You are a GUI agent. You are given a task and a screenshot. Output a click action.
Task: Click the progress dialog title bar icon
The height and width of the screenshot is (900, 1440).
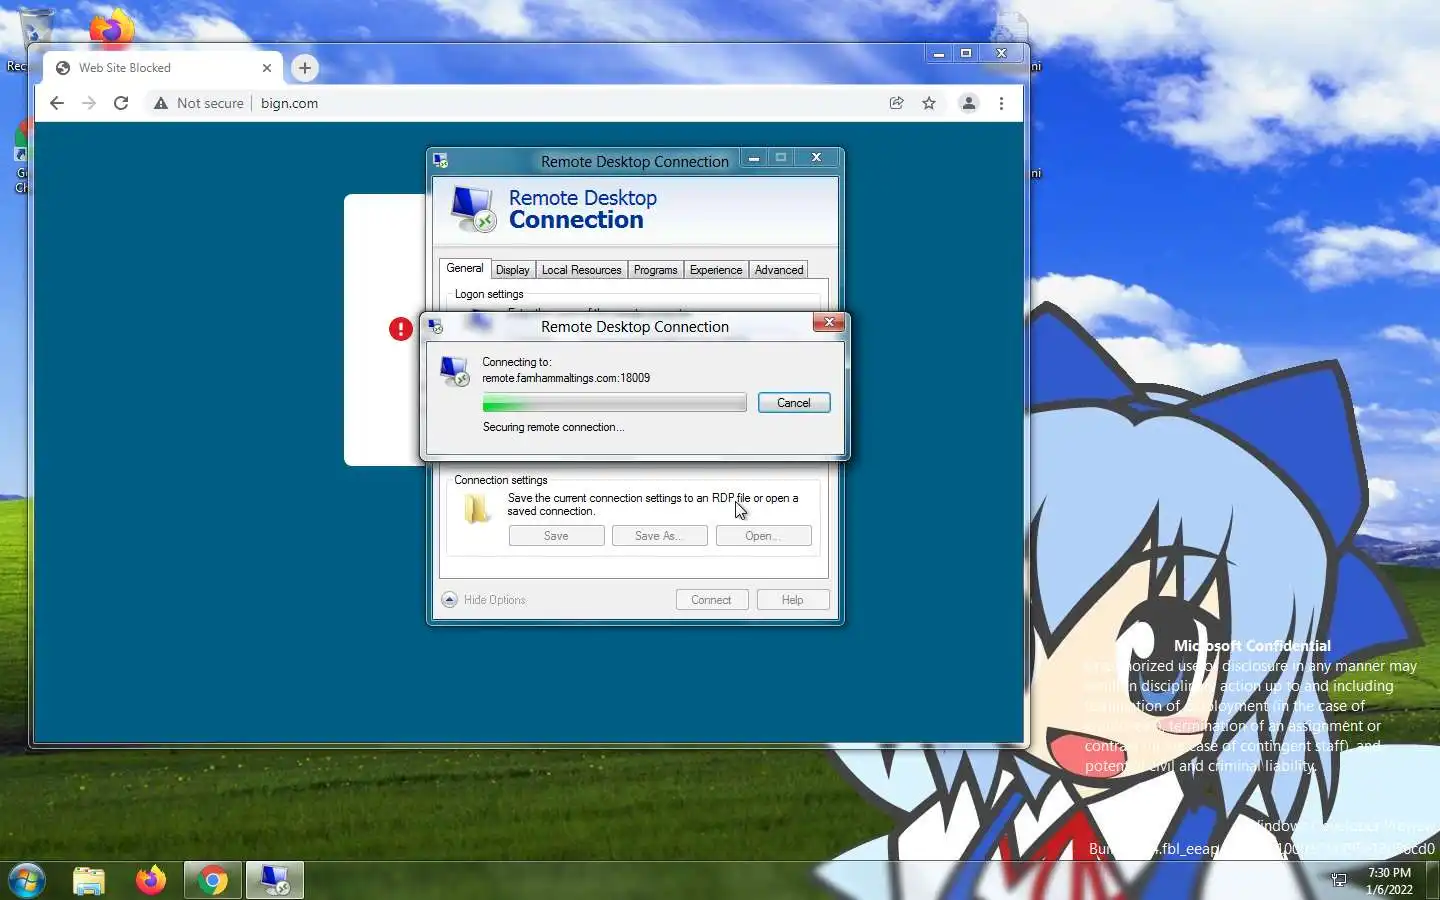tap(435, 326)
